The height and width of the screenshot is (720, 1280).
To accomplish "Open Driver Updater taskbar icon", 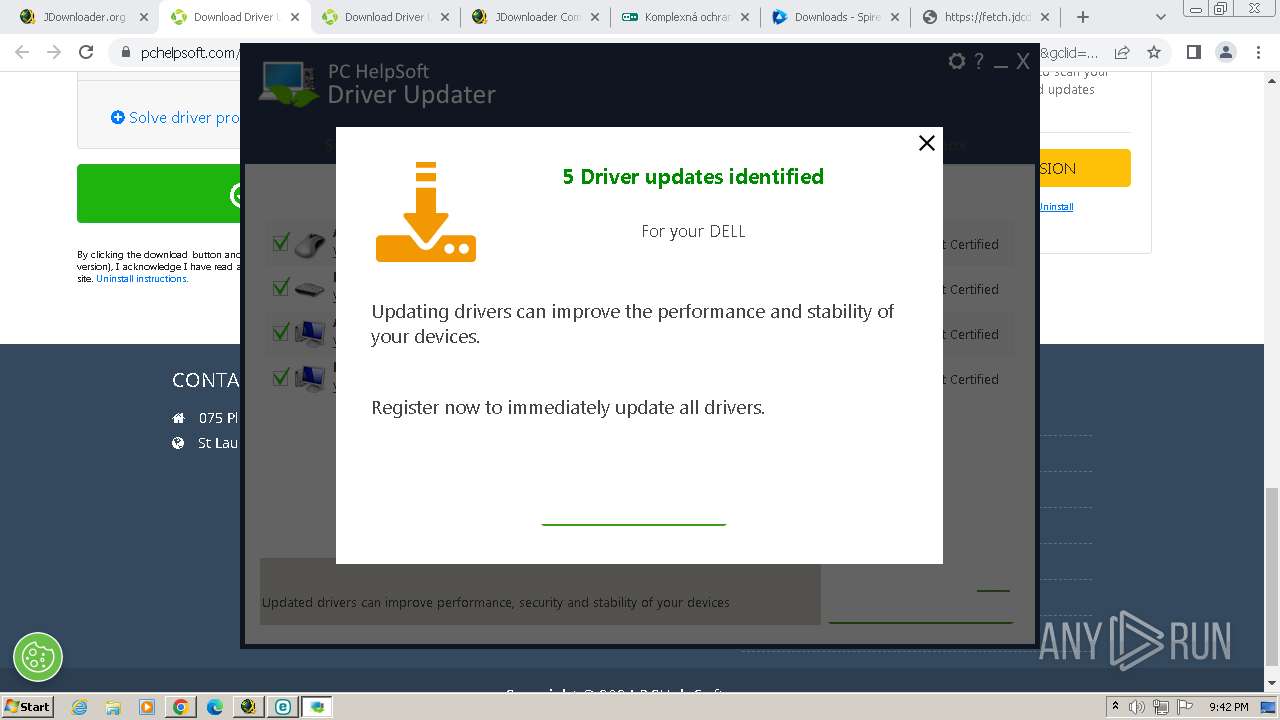I will point(317,707).
